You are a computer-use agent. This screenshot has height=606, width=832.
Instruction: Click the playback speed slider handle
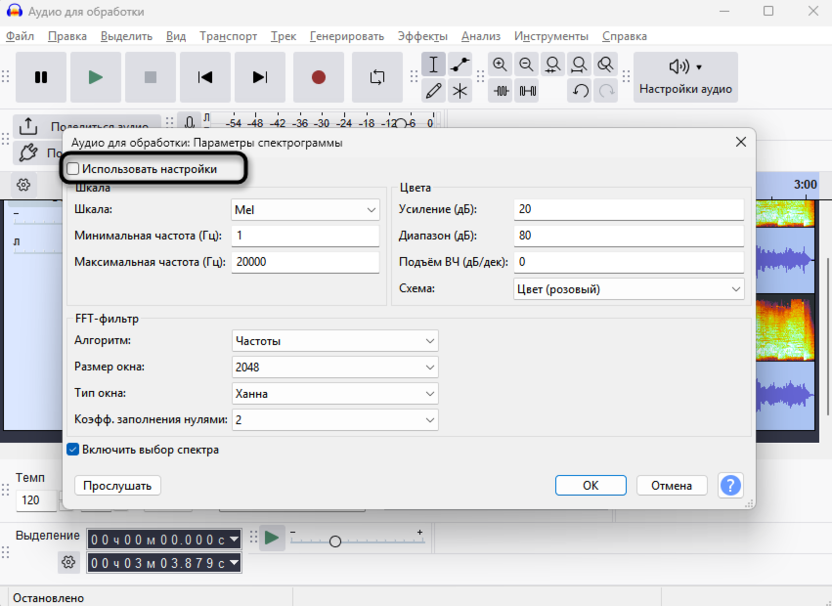335,541
